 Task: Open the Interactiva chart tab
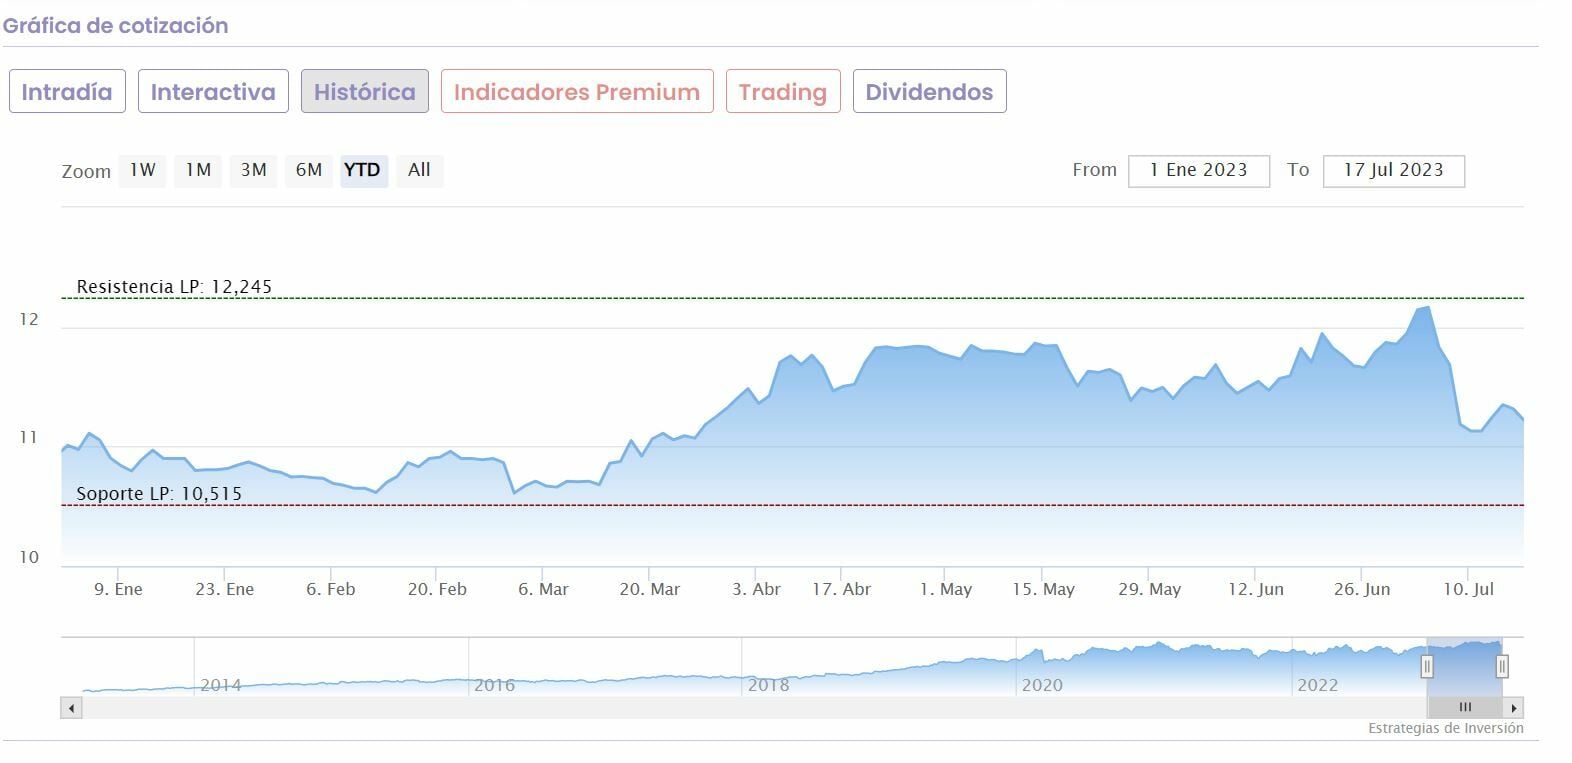pos(213,92)
